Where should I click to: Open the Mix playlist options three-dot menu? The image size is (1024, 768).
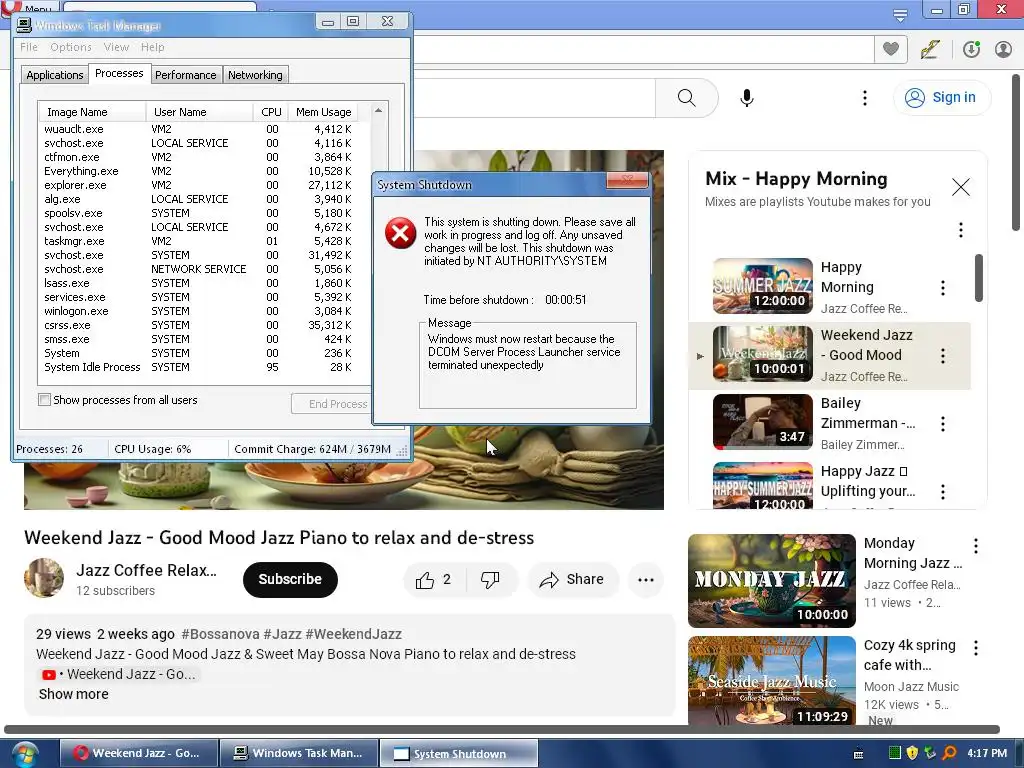coord(961,230)
